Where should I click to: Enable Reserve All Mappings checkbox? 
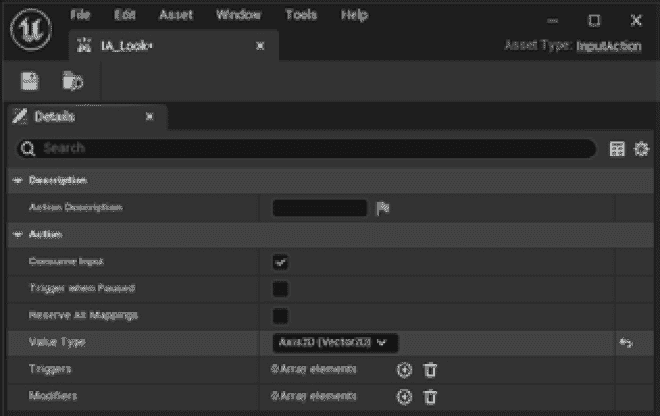(280, 316)
